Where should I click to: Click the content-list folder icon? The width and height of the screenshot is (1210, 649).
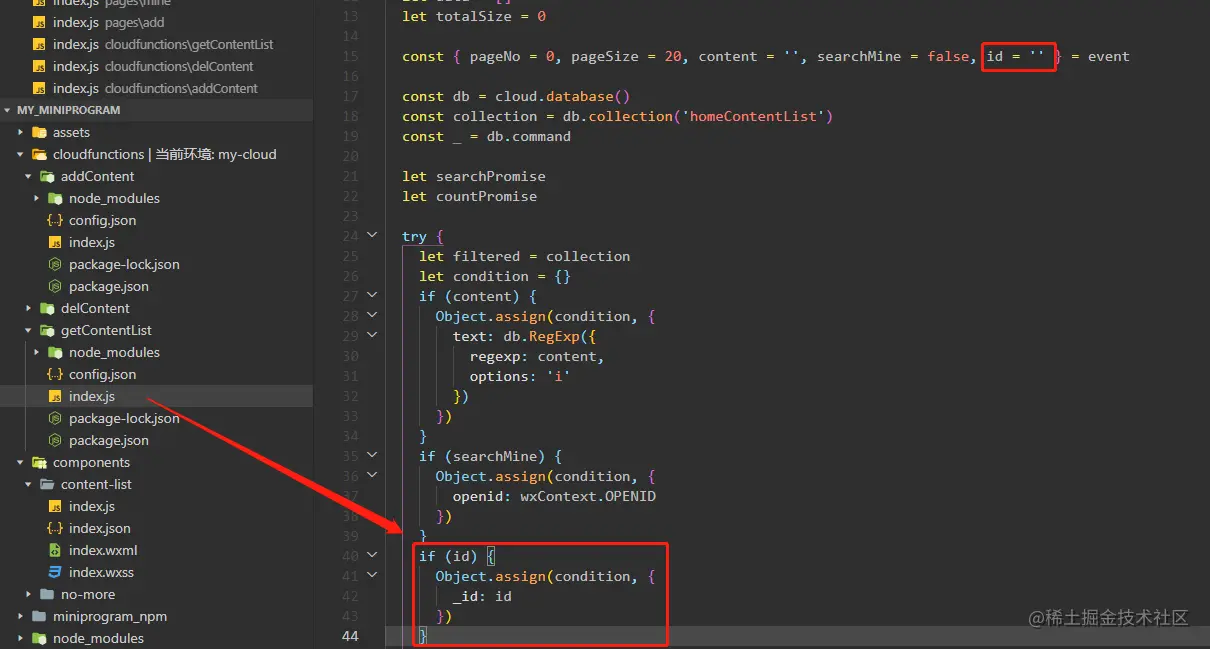[x=47, y=484]
